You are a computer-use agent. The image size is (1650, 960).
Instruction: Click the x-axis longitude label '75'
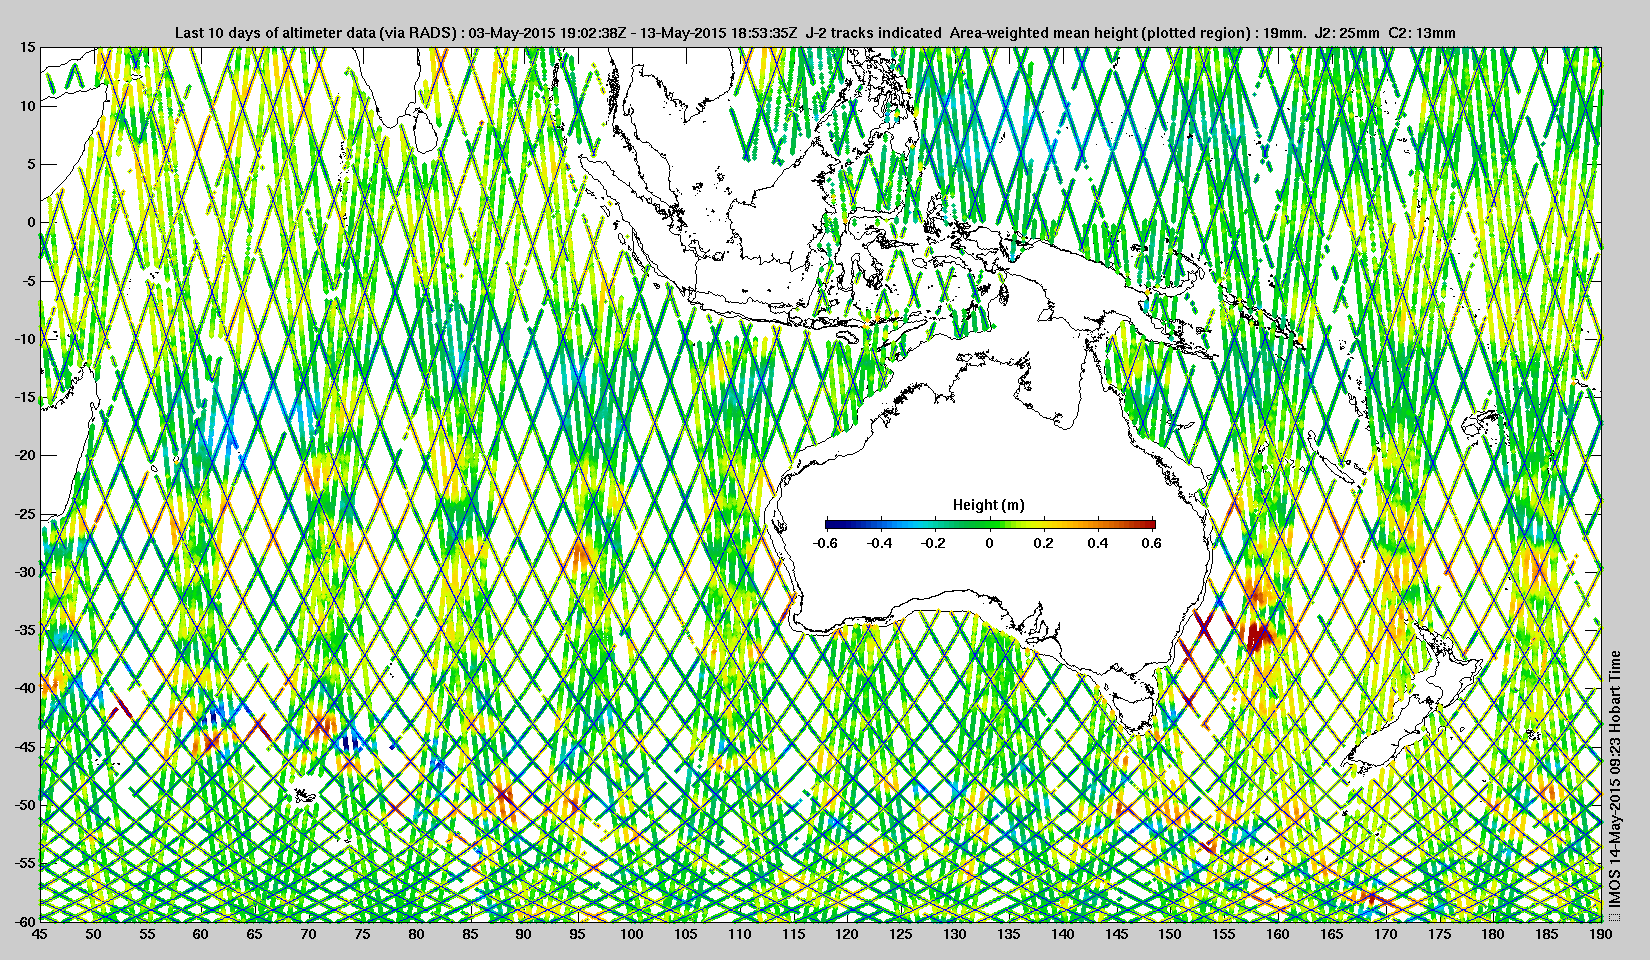tap(362, 934)
